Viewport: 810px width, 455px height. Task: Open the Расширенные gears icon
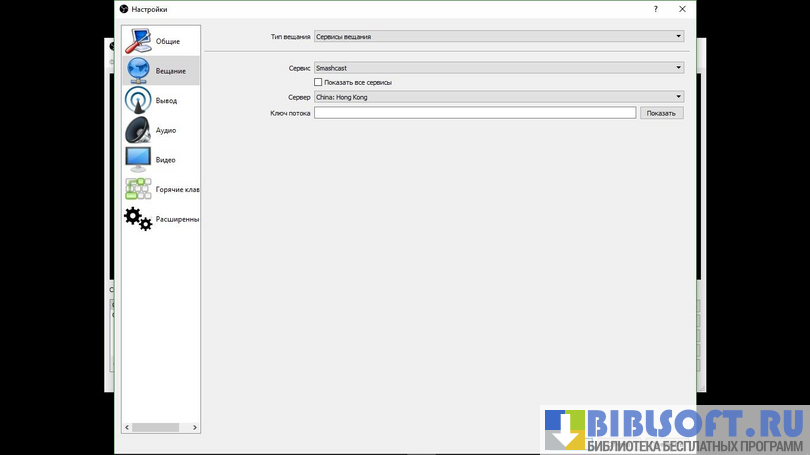138,219
